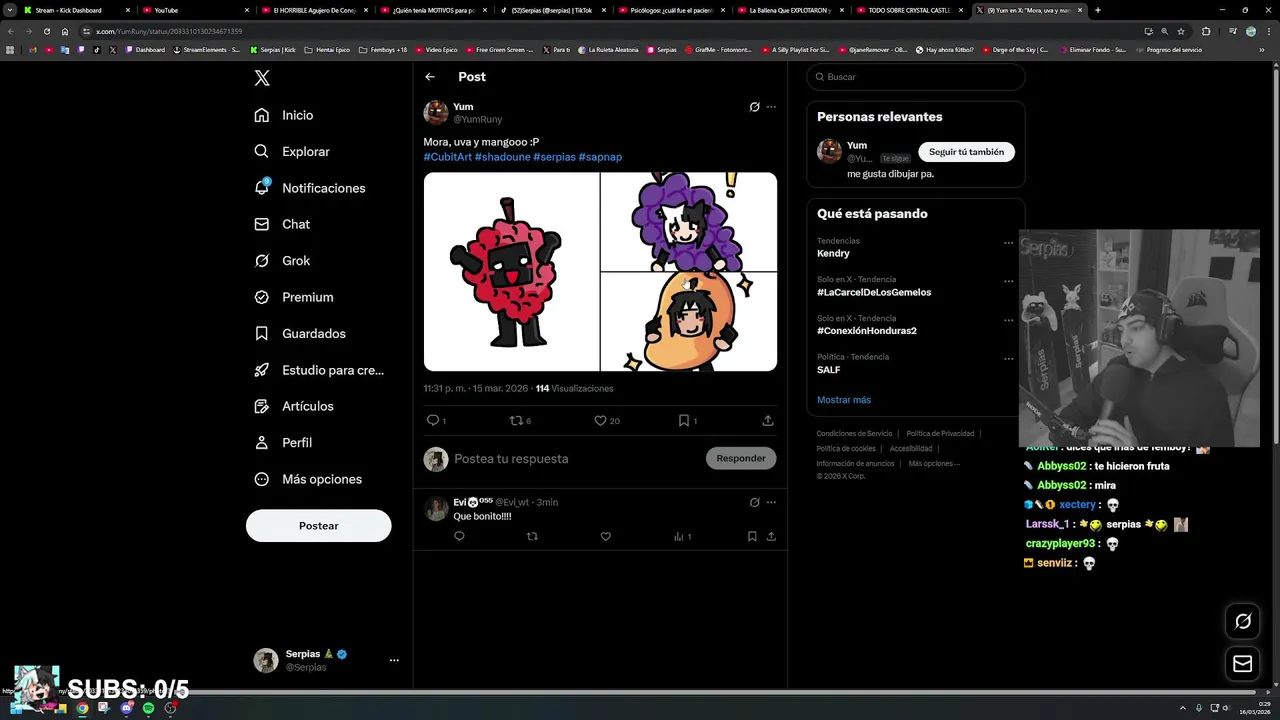Open #LaCarcelDeLosGemelos trend
Viewport: 1280px width, 720px height.
coord(874,293)
